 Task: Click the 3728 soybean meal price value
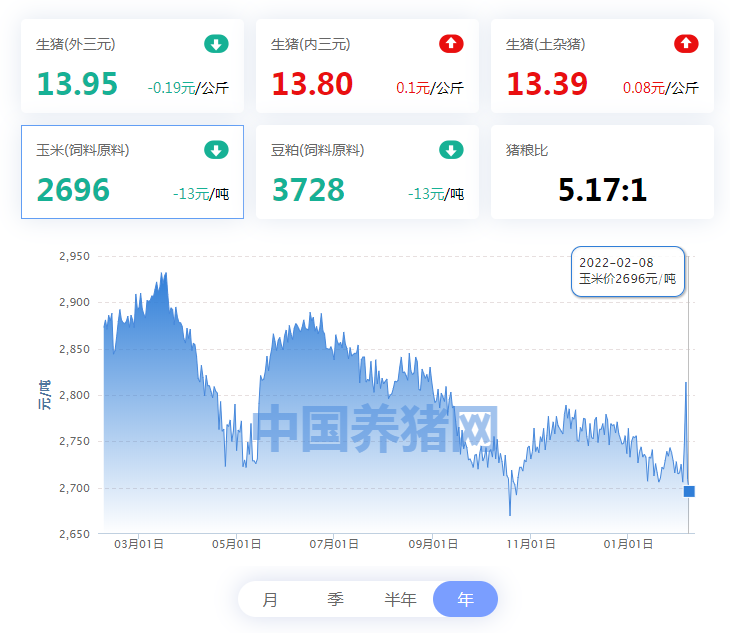[309, 190]
